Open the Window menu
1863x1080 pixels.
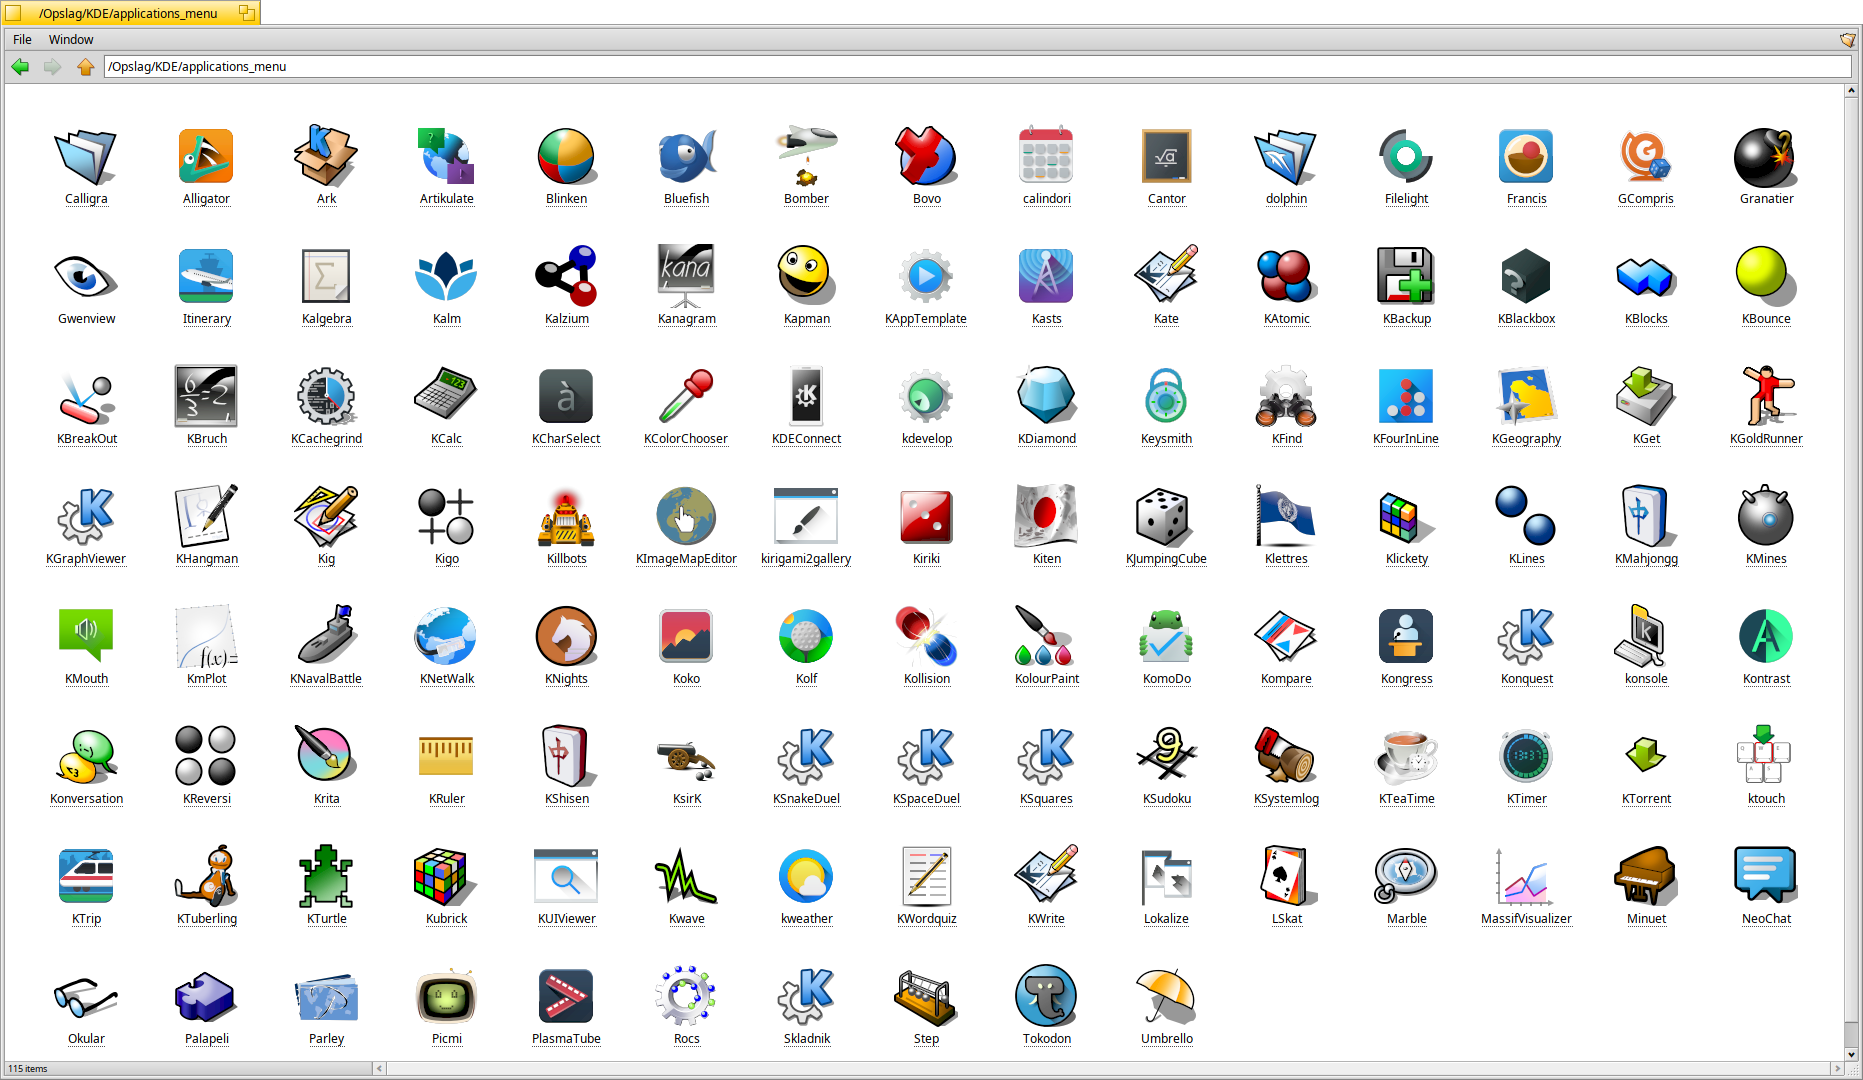point(71,40)
